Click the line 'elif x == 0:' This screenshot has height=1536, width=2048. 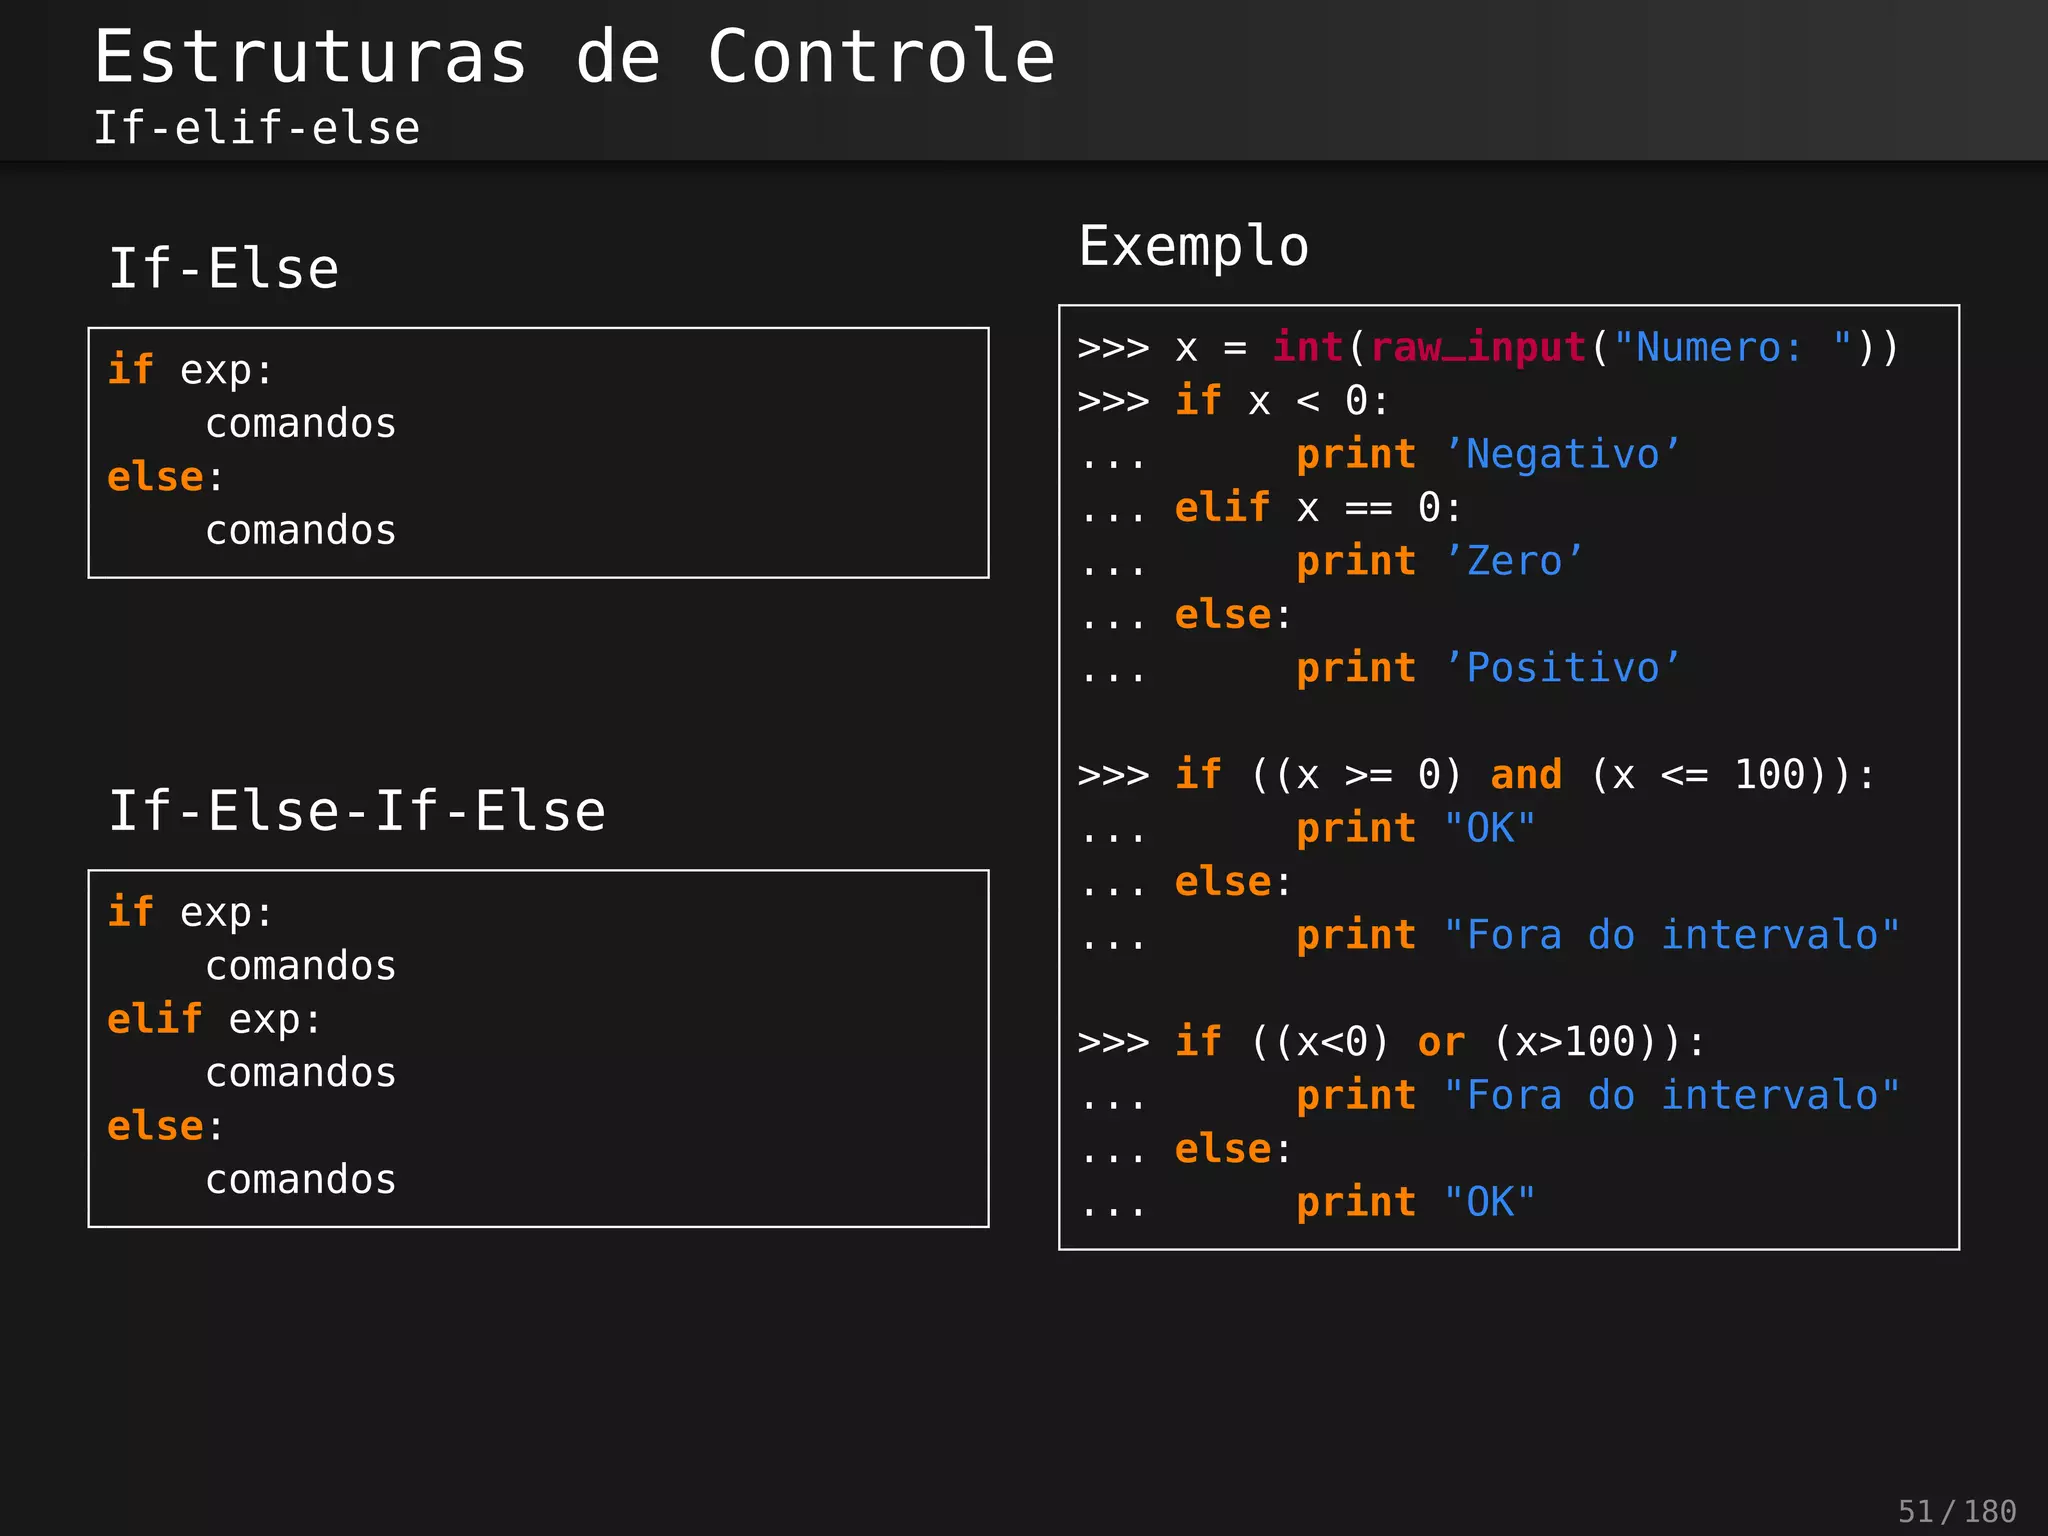pyautogui.click(x=1318, y=508)
